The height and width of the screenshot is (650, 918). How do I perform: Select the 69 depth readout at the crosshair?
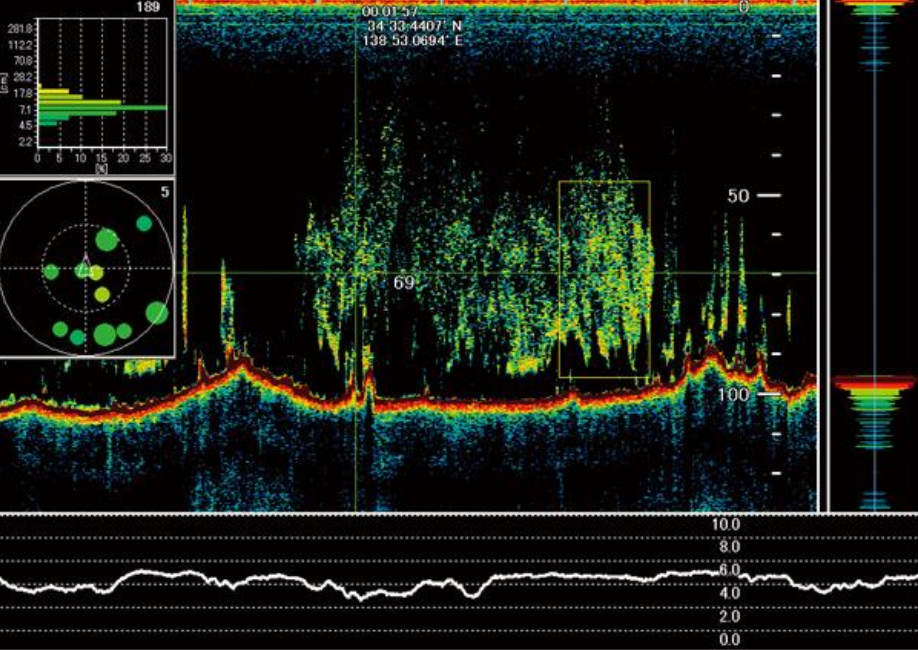(x=403, y=283)
